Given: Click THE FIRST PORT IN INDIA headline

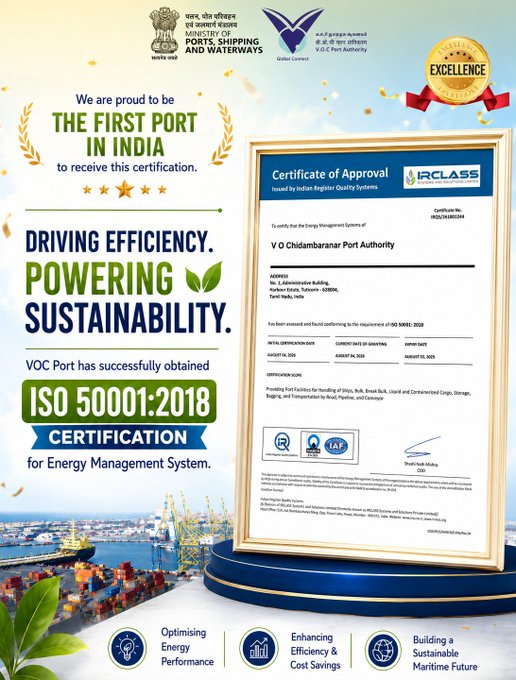Looking at the screenshot, I should point(124,134).
